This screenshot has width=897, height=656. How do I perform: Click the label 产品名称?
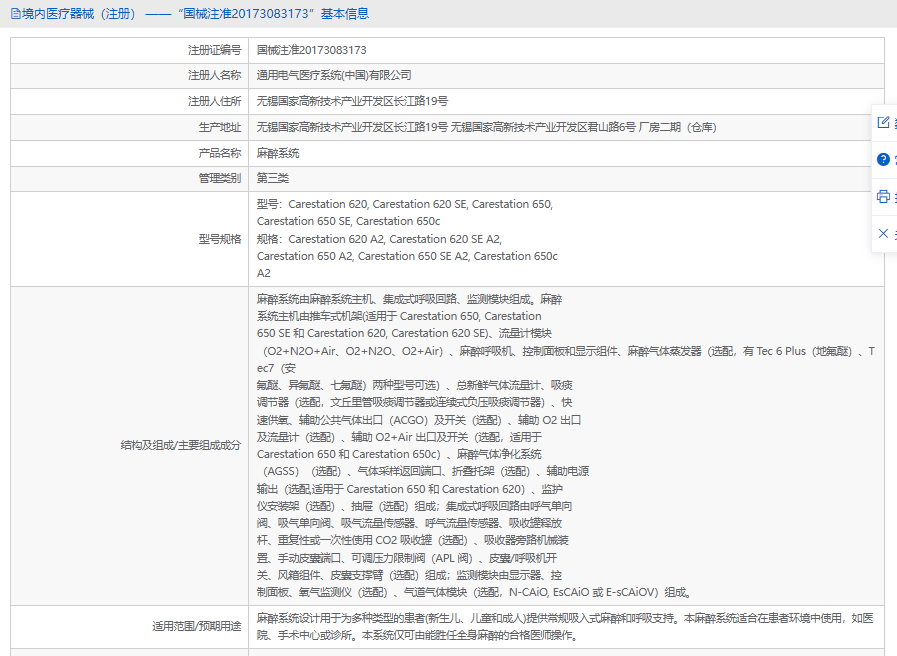(x=220, y=153)
